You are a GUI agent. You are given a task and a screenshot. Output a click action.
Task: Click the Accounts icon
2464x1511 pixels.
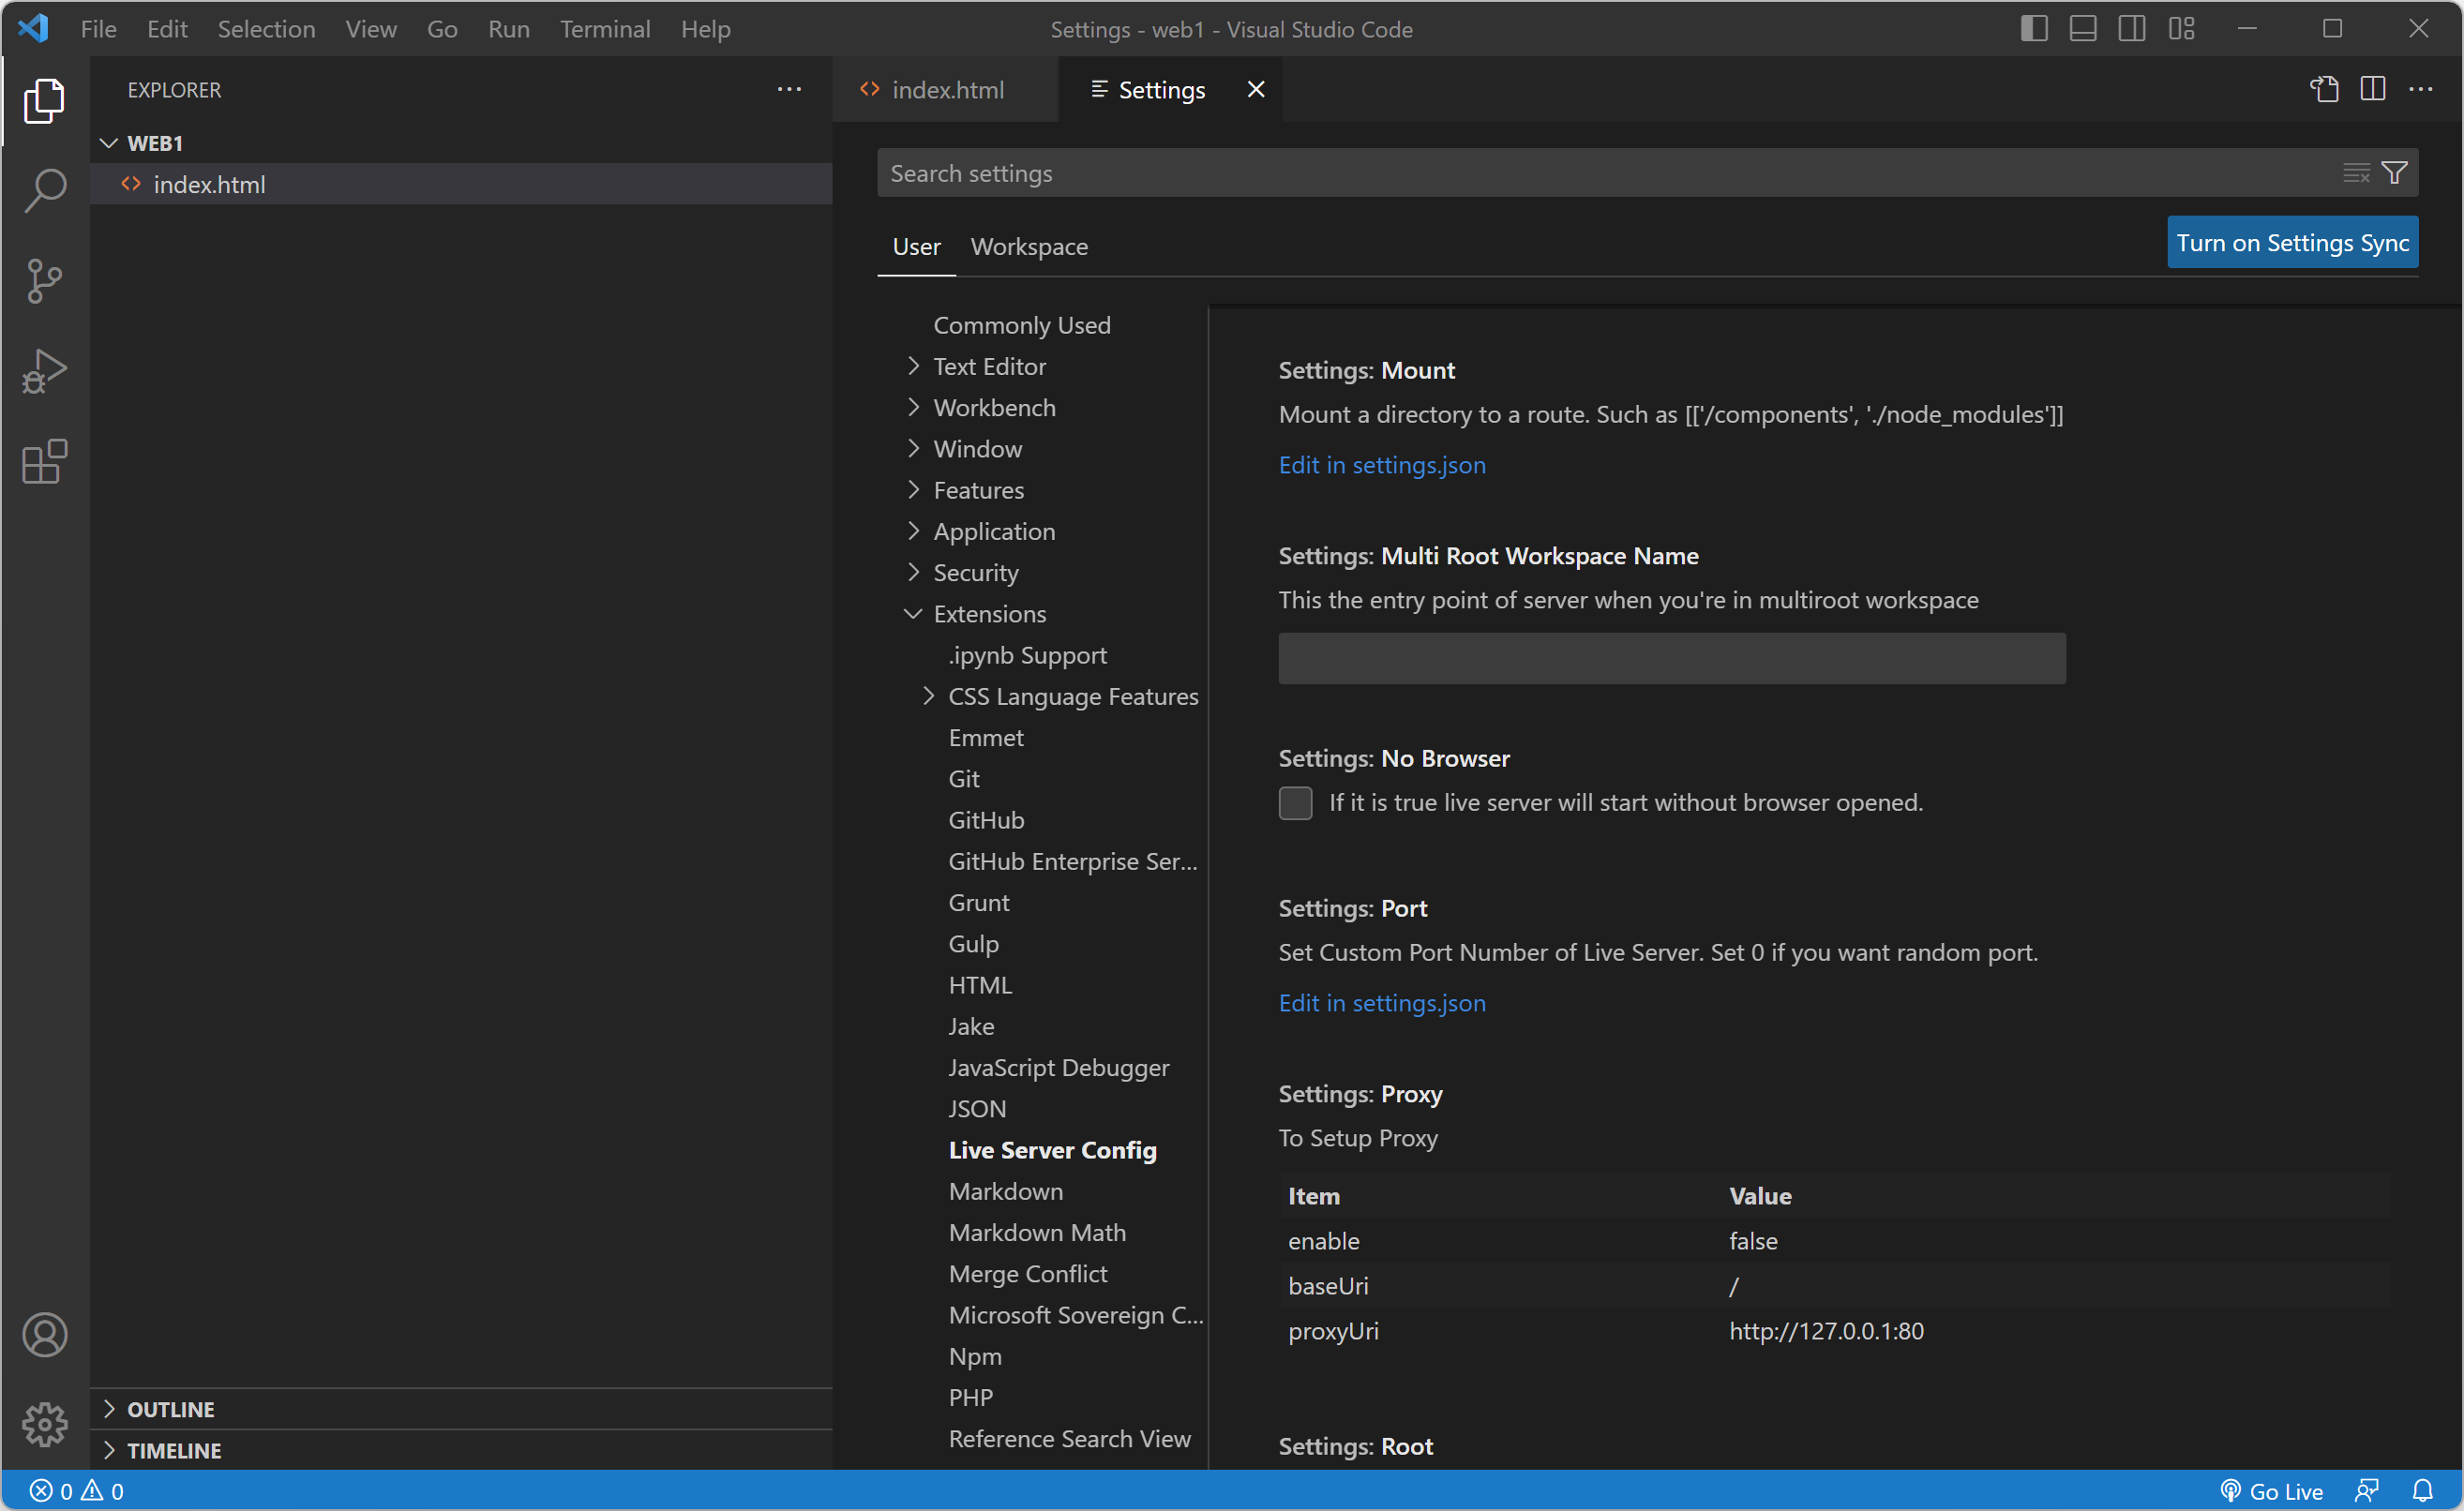click(x=44, y=1334)
